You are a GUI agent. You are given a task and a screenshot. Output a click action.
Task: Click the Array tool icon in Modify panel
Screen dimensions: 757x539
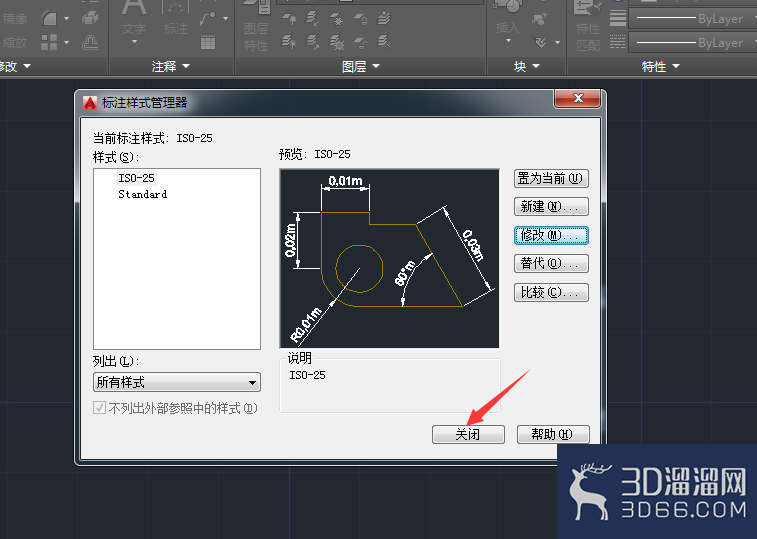coord(49,42)
